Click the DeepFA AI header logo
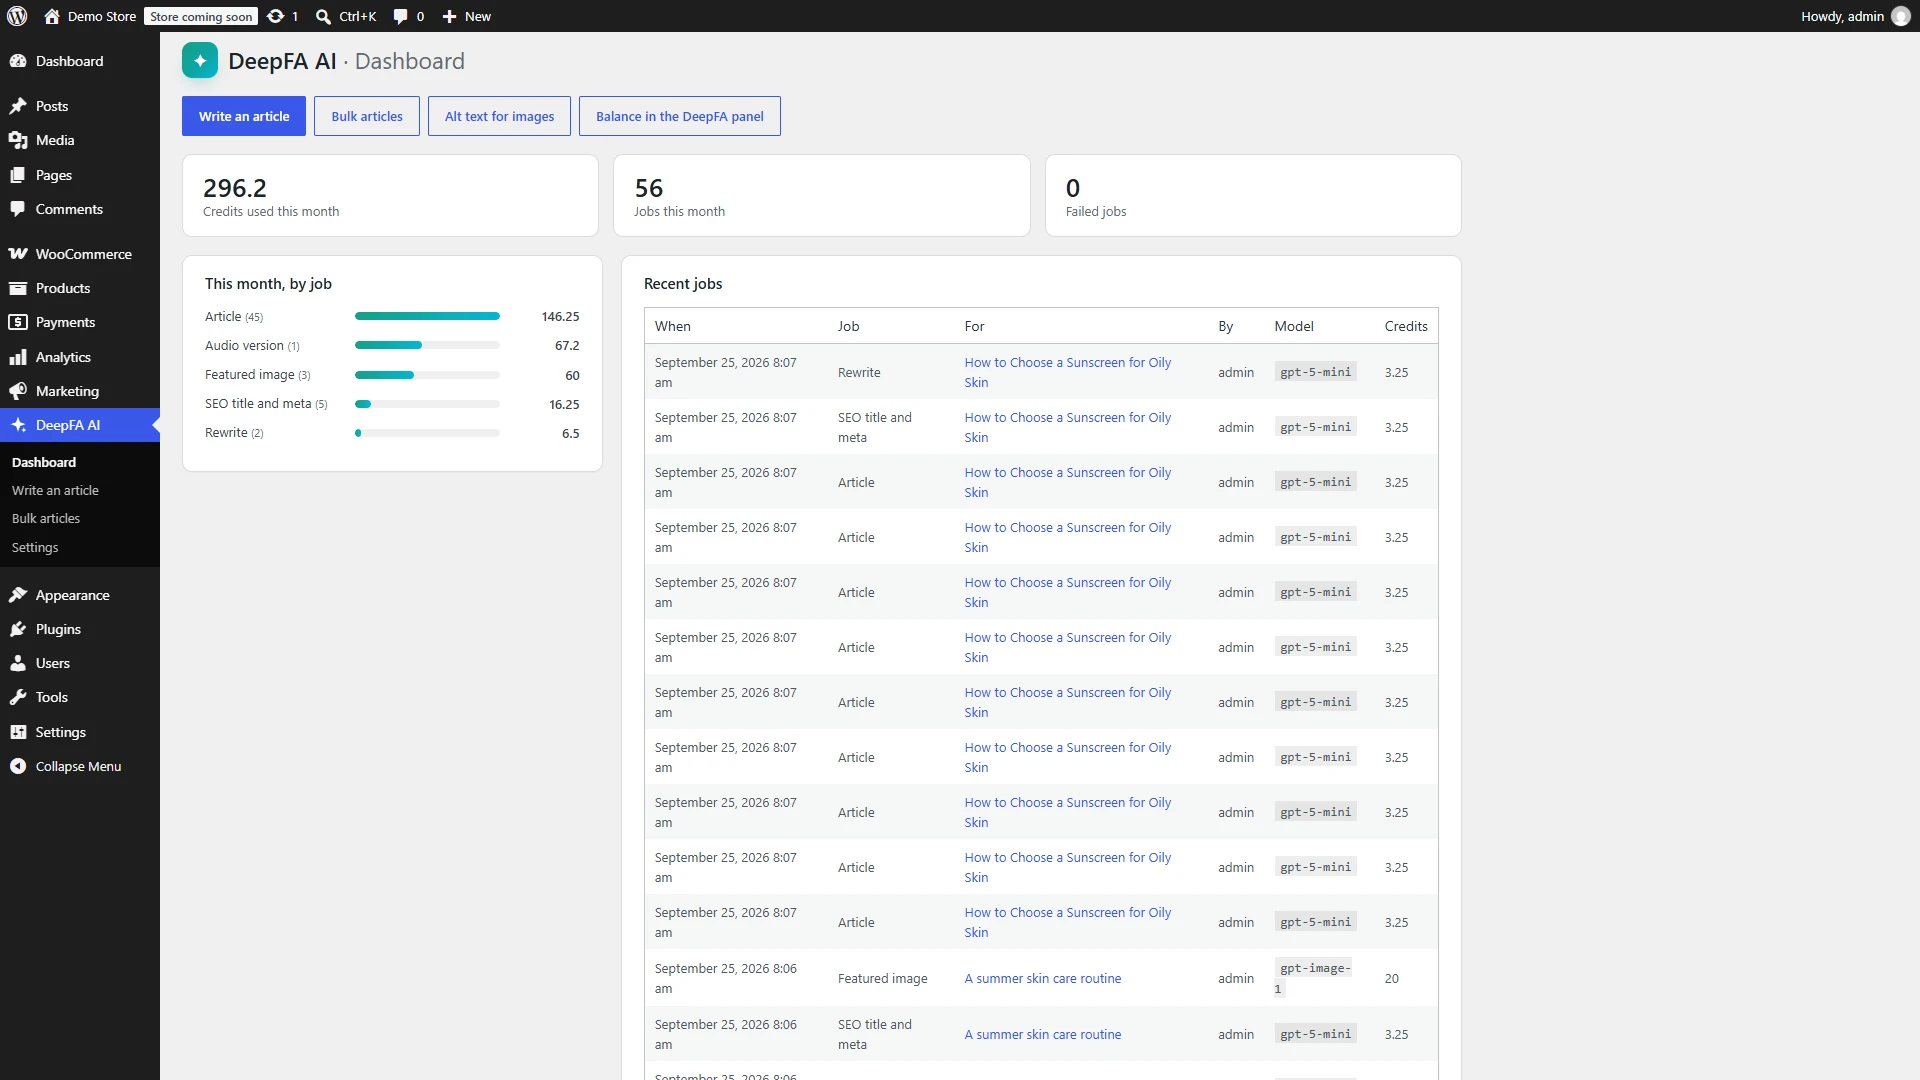Viewport: 1920px width, 1080px height. 200,61
